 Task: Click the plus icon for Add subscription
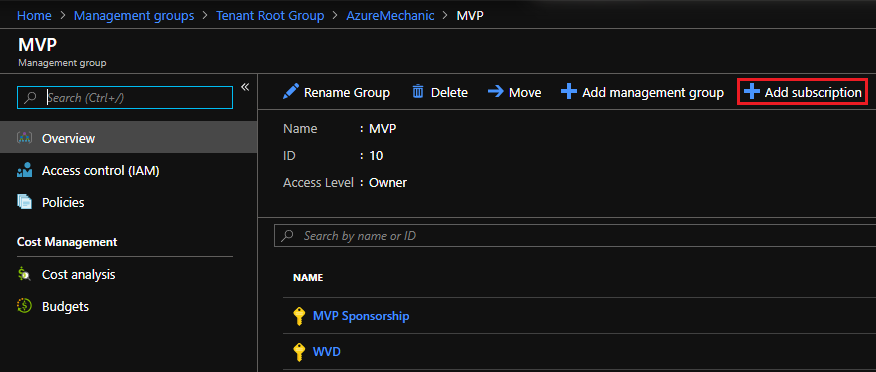(x=752, y=92)
